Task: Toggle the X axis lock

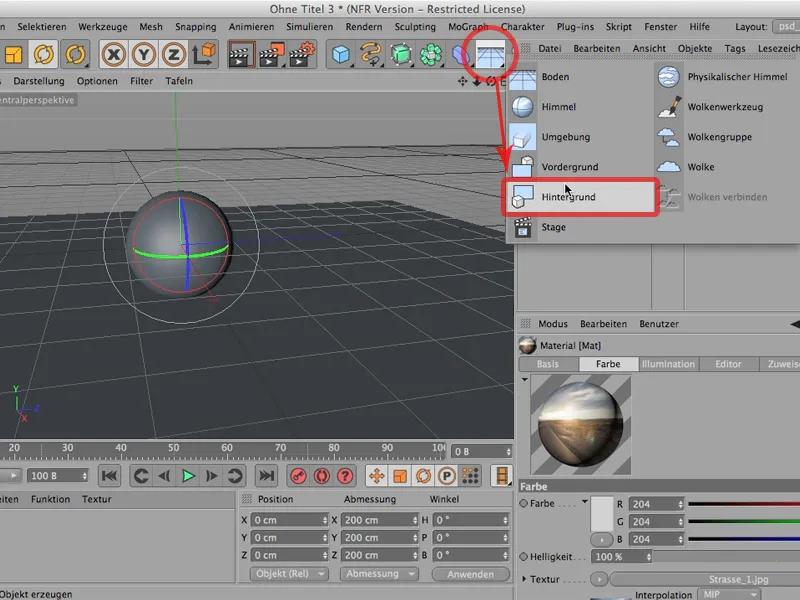Action: pos(113,55)
